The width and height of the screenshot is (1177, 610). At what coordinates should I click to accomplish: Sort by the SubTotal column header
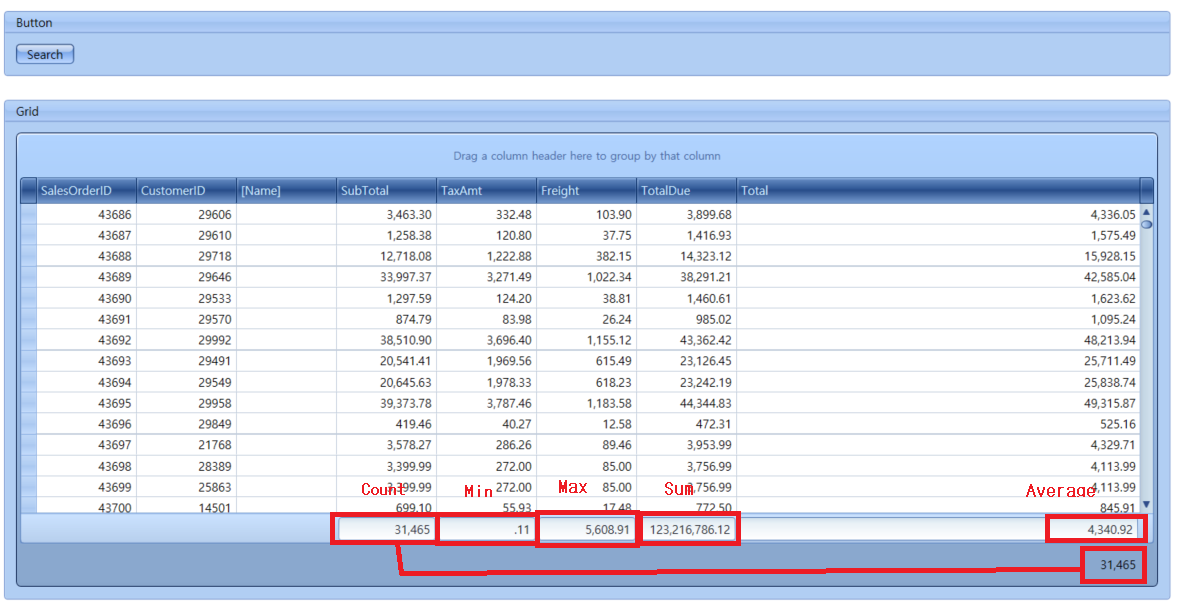click(x=385, y=190)
